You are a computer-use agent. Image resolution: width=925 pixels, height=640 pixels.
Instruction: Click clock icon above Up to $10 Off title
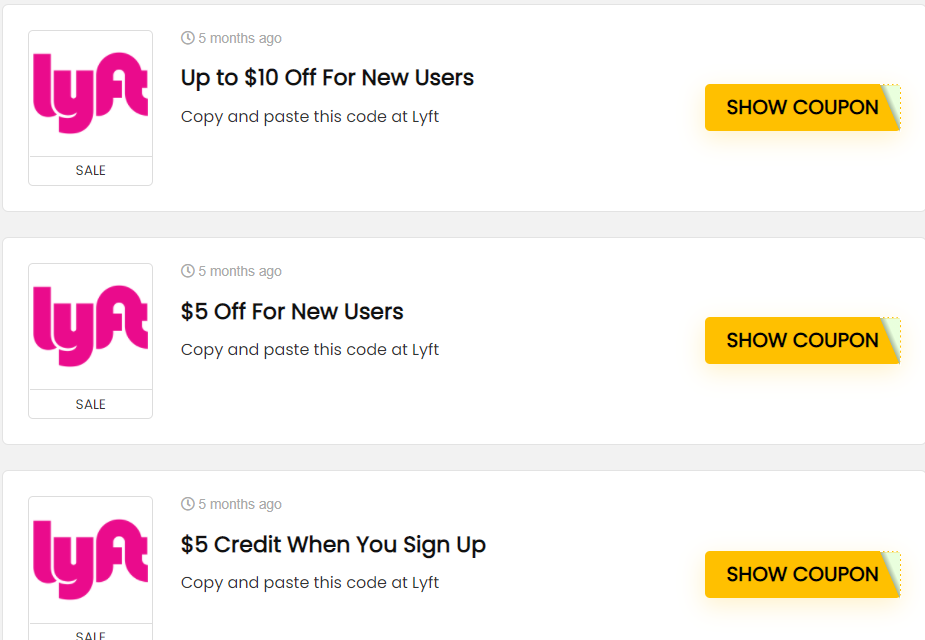point(187,38)
